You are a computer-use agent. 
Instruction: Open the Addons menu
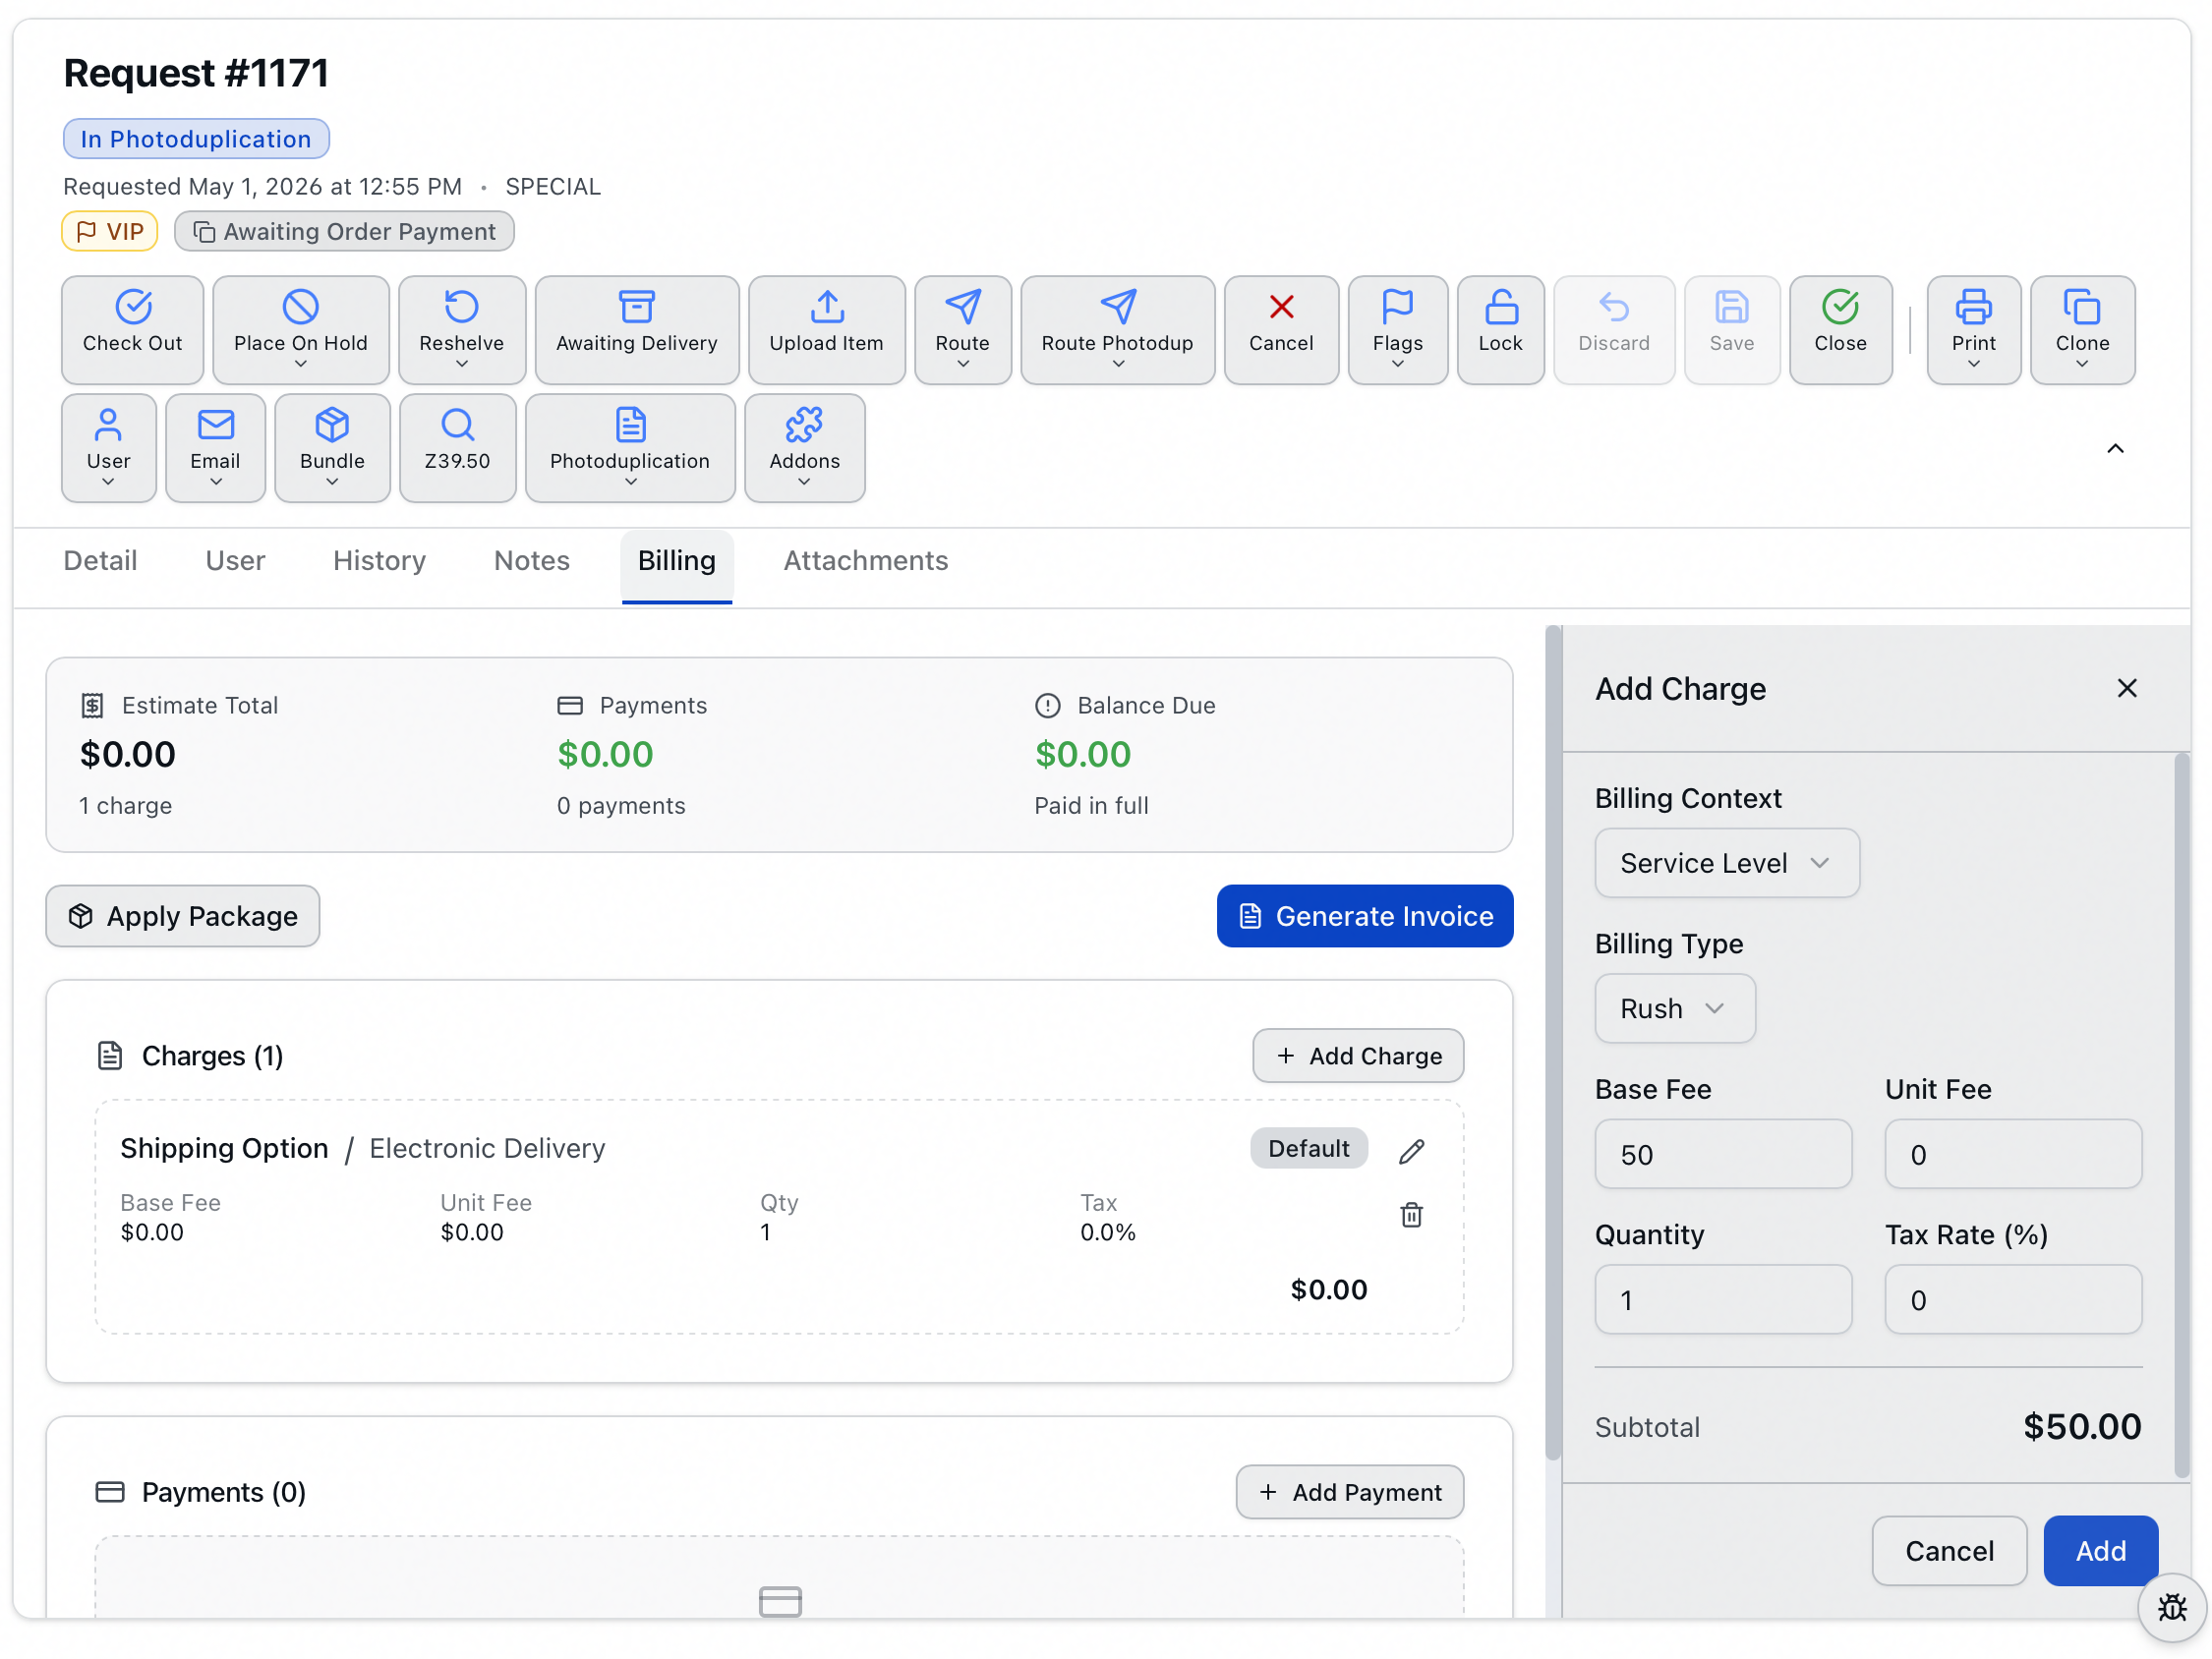[804, 447]
